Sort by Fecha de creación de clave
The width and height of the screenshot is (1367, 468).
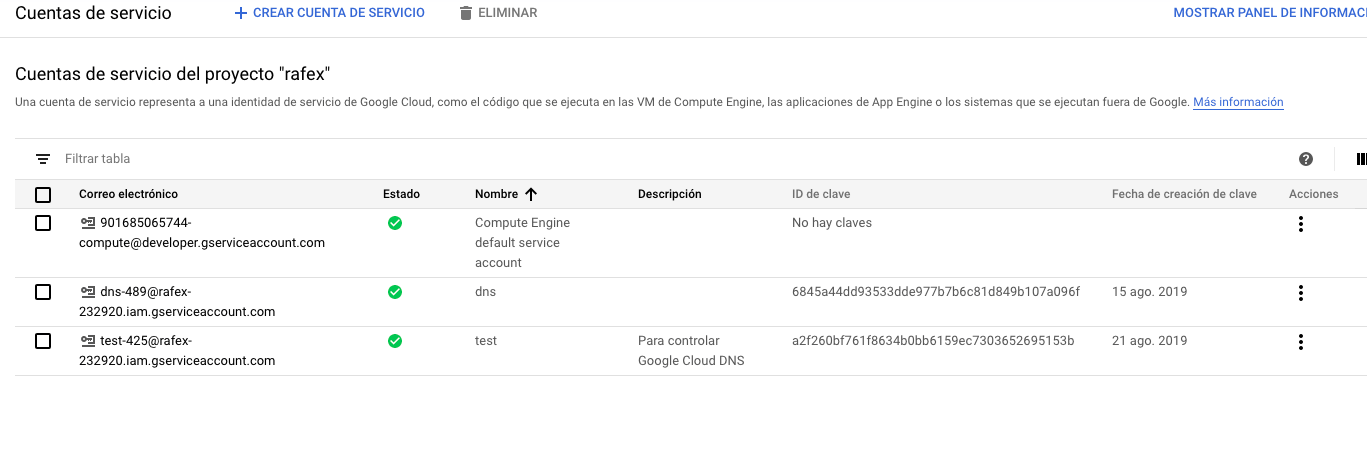point(1183,194)
